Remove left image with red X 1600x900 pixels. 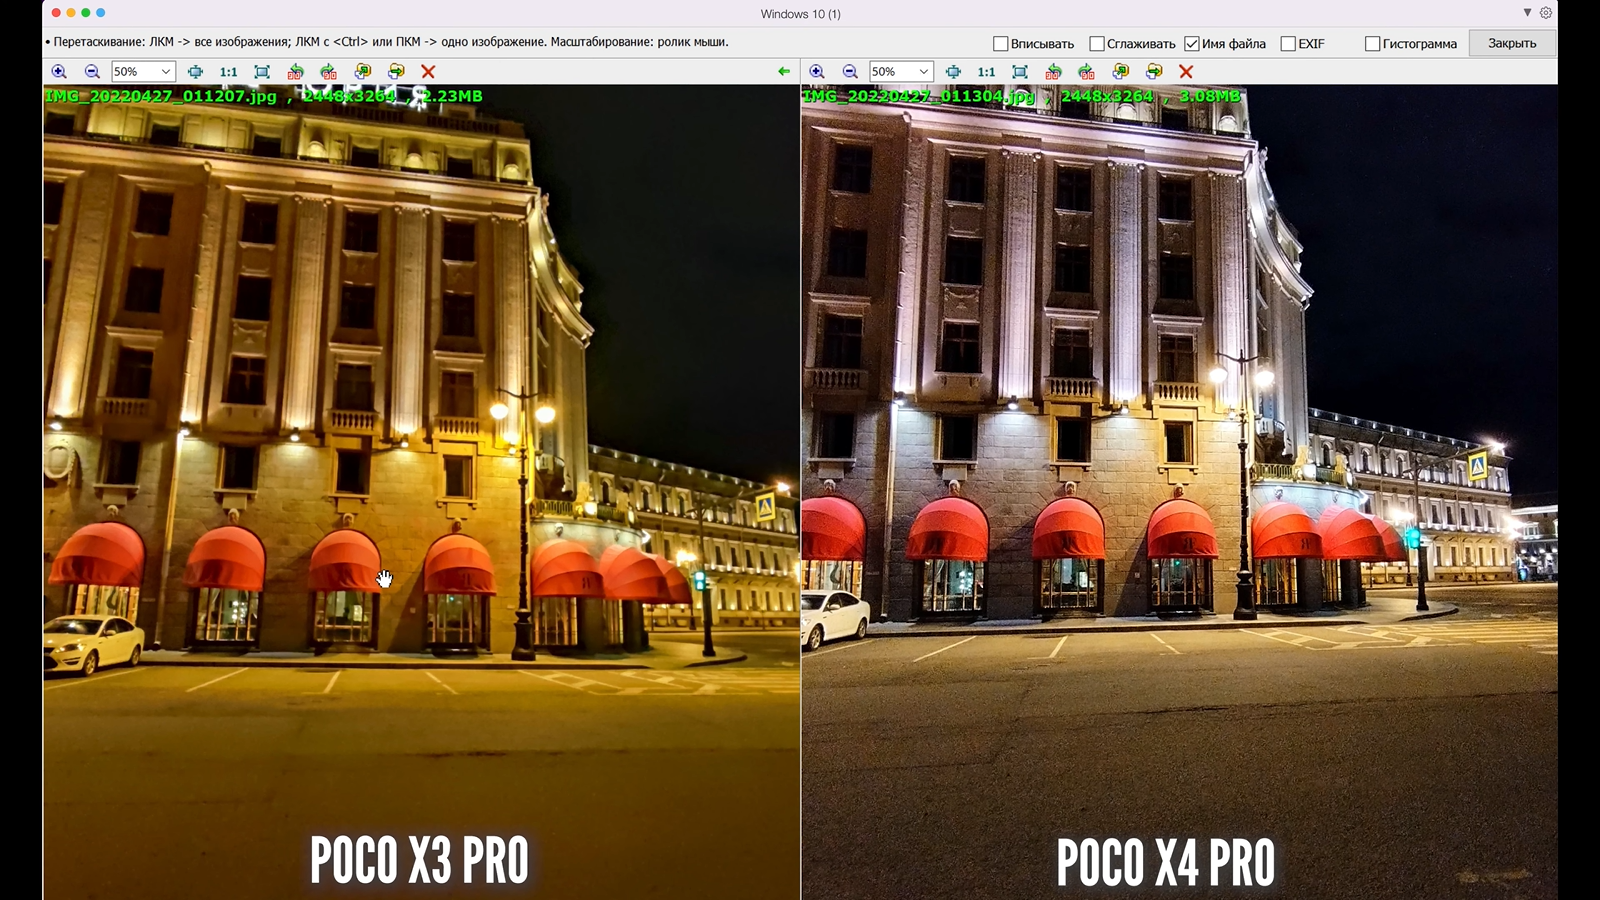[428, 72]
